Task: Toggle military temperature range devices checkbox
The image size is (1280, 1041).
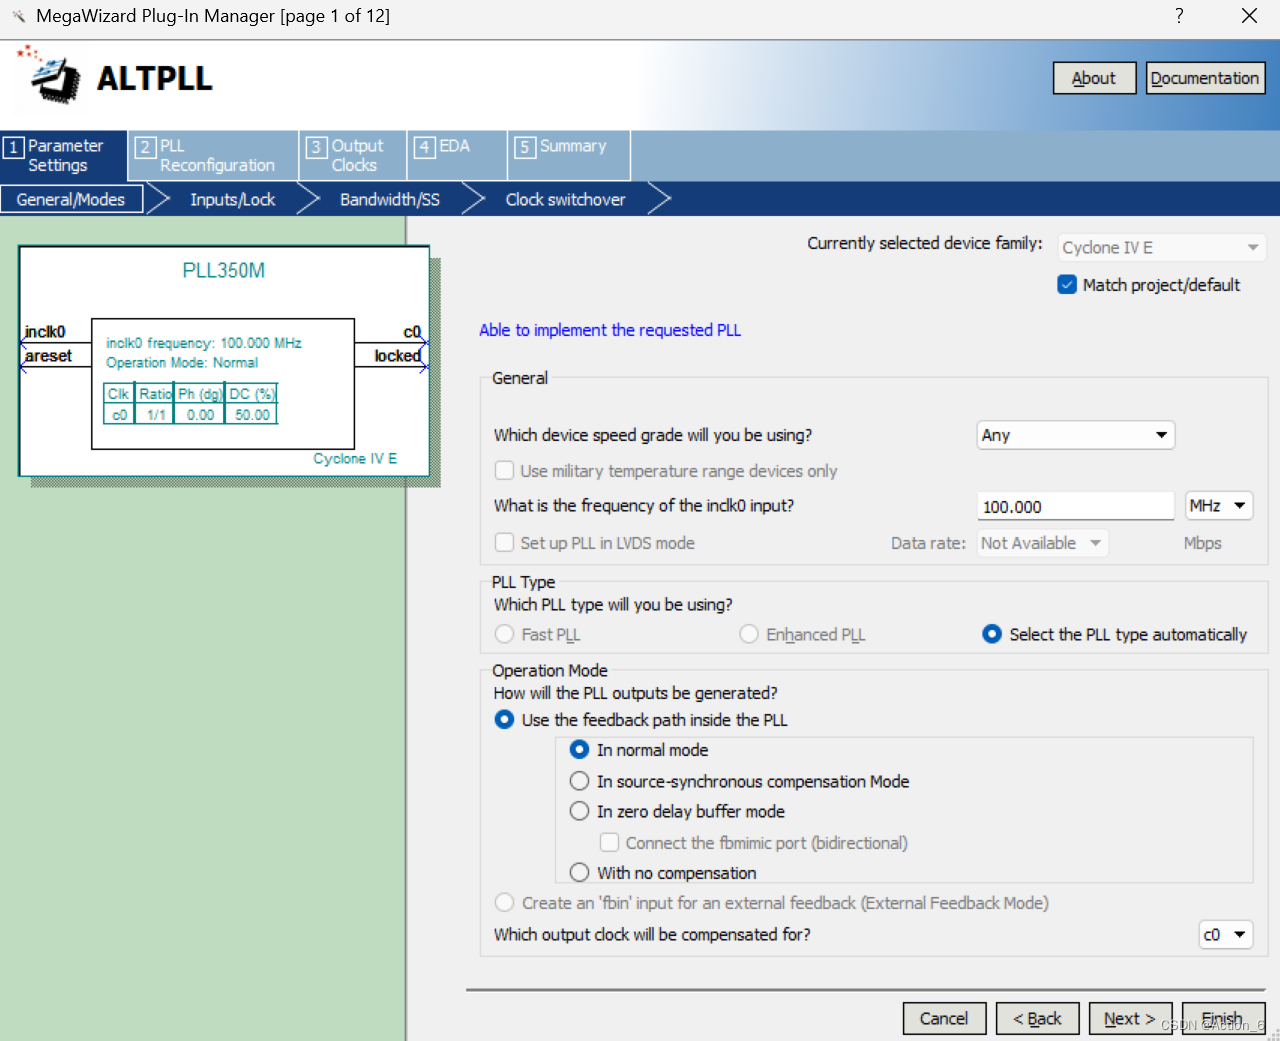Action: point(505,470)
